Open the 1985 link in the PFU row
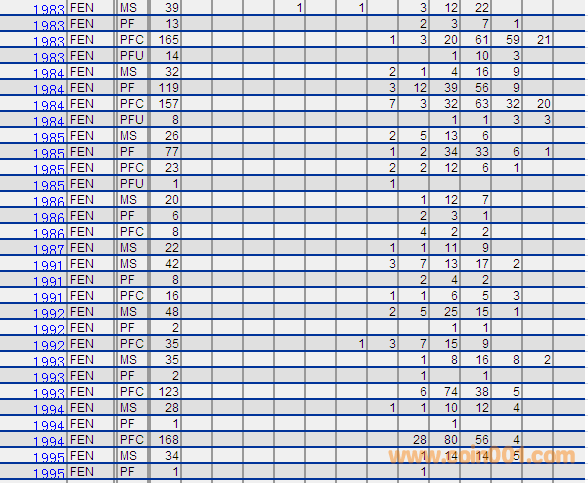Image resolution: width=588 pixels, height=483 pixels. (x=49, y=185)
